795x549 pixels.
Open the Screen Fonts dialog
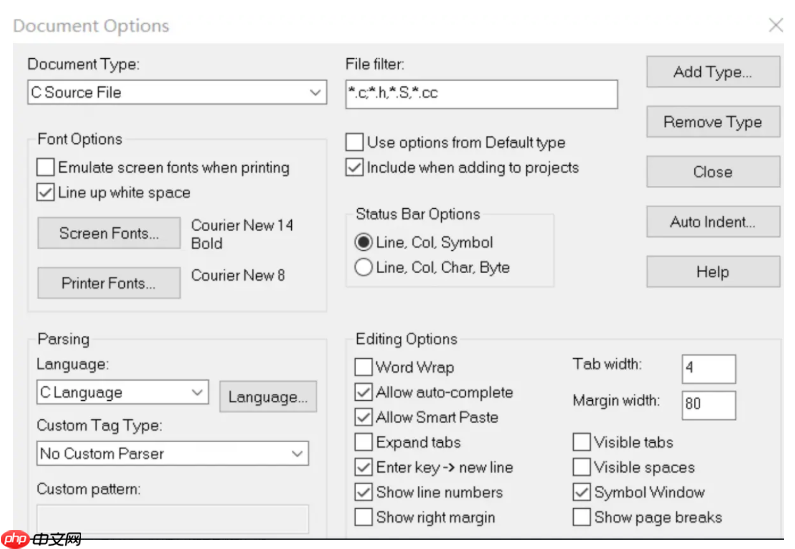[109, 234]
